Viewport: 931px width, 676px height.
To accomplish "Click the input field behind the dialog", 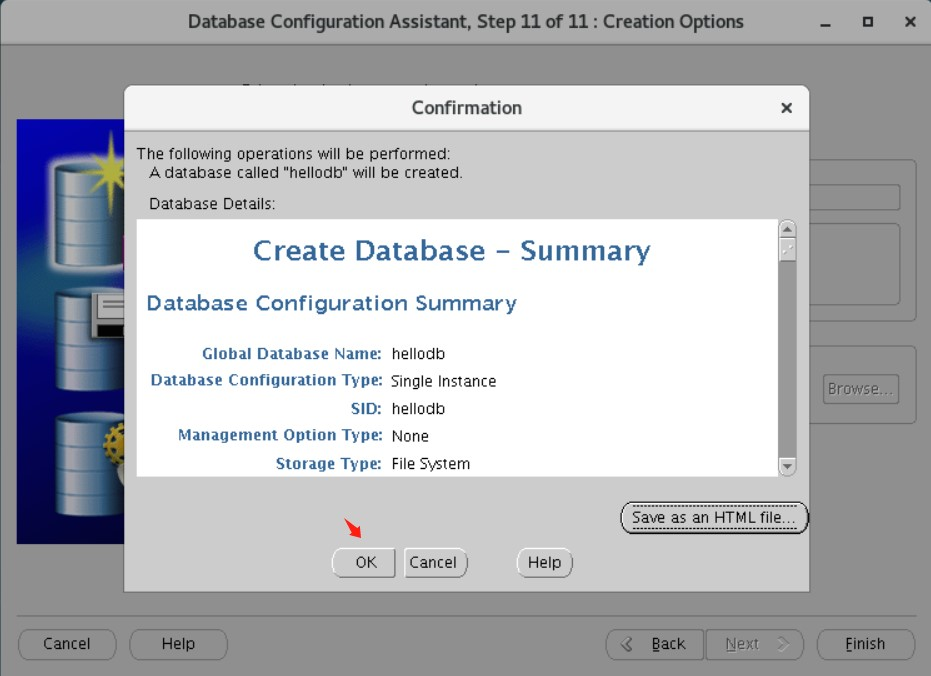I will click(x=854, y=197).
